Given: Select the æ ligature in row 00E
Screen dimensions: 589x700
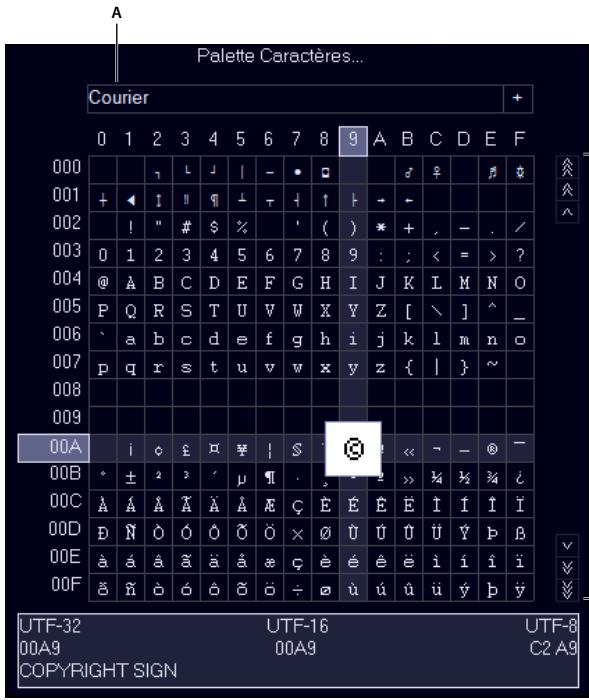Looking at the screenshot, I should [x=270, y=561].
